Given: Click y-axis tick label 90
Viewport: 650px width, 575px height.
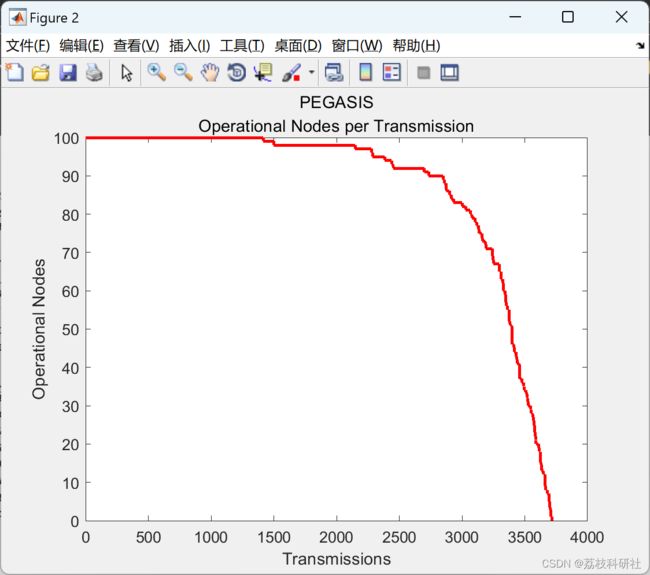Looking at the screenshot, I should click(x=70, y=177).
